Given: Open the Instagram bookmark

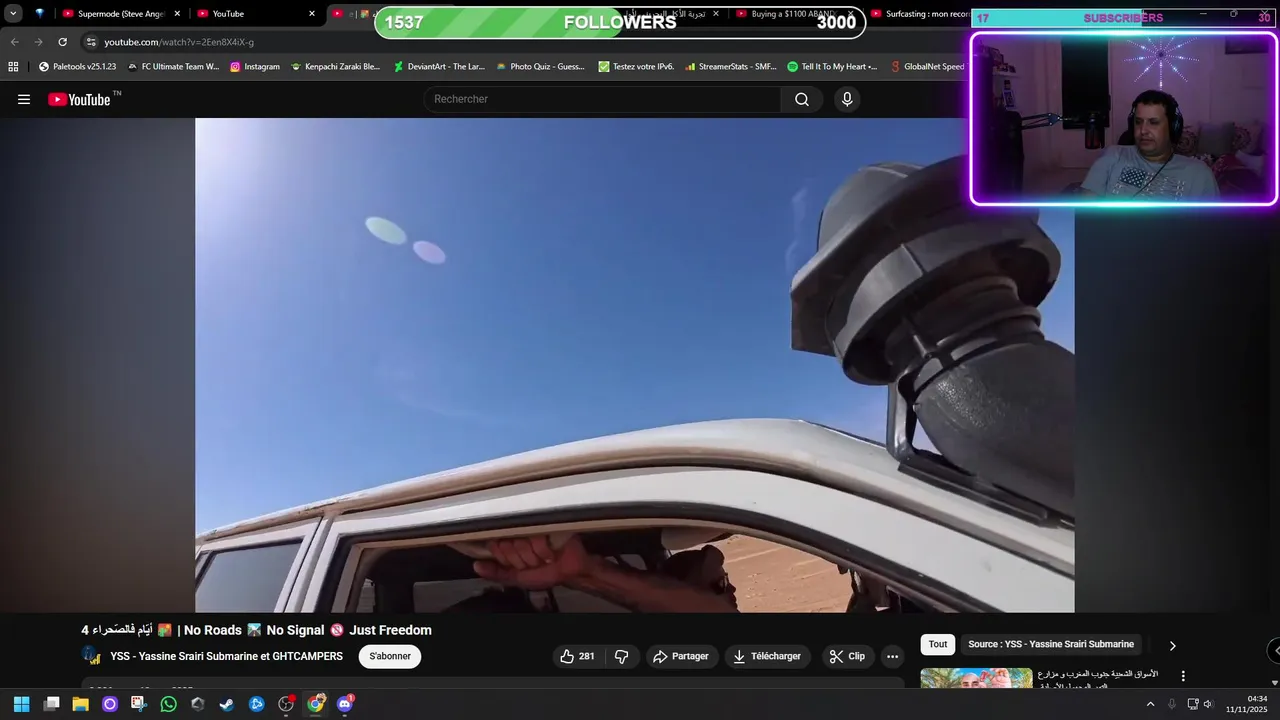Looking at the screenshot, I should pyautogui.click(x=255, y=67).
